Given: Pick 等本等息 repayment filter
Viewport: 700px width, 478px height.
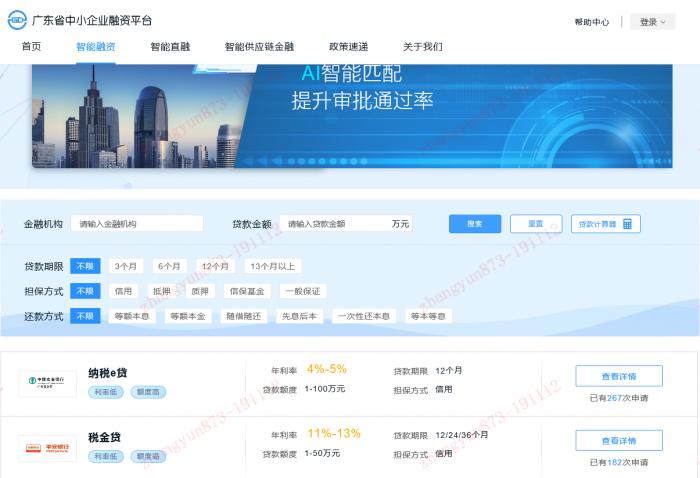Looking at the screenshot, I should coord(428,316).
